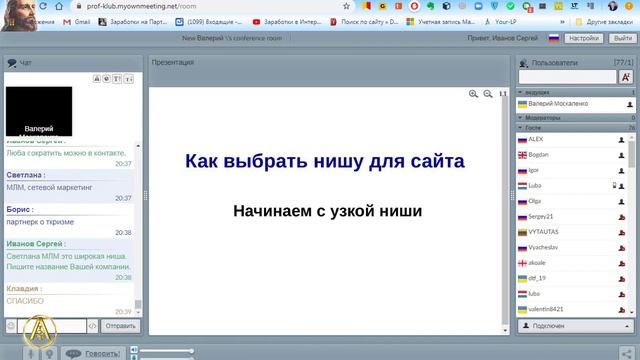Click the Russian flag language icon in header

click(x=553, y=38)
